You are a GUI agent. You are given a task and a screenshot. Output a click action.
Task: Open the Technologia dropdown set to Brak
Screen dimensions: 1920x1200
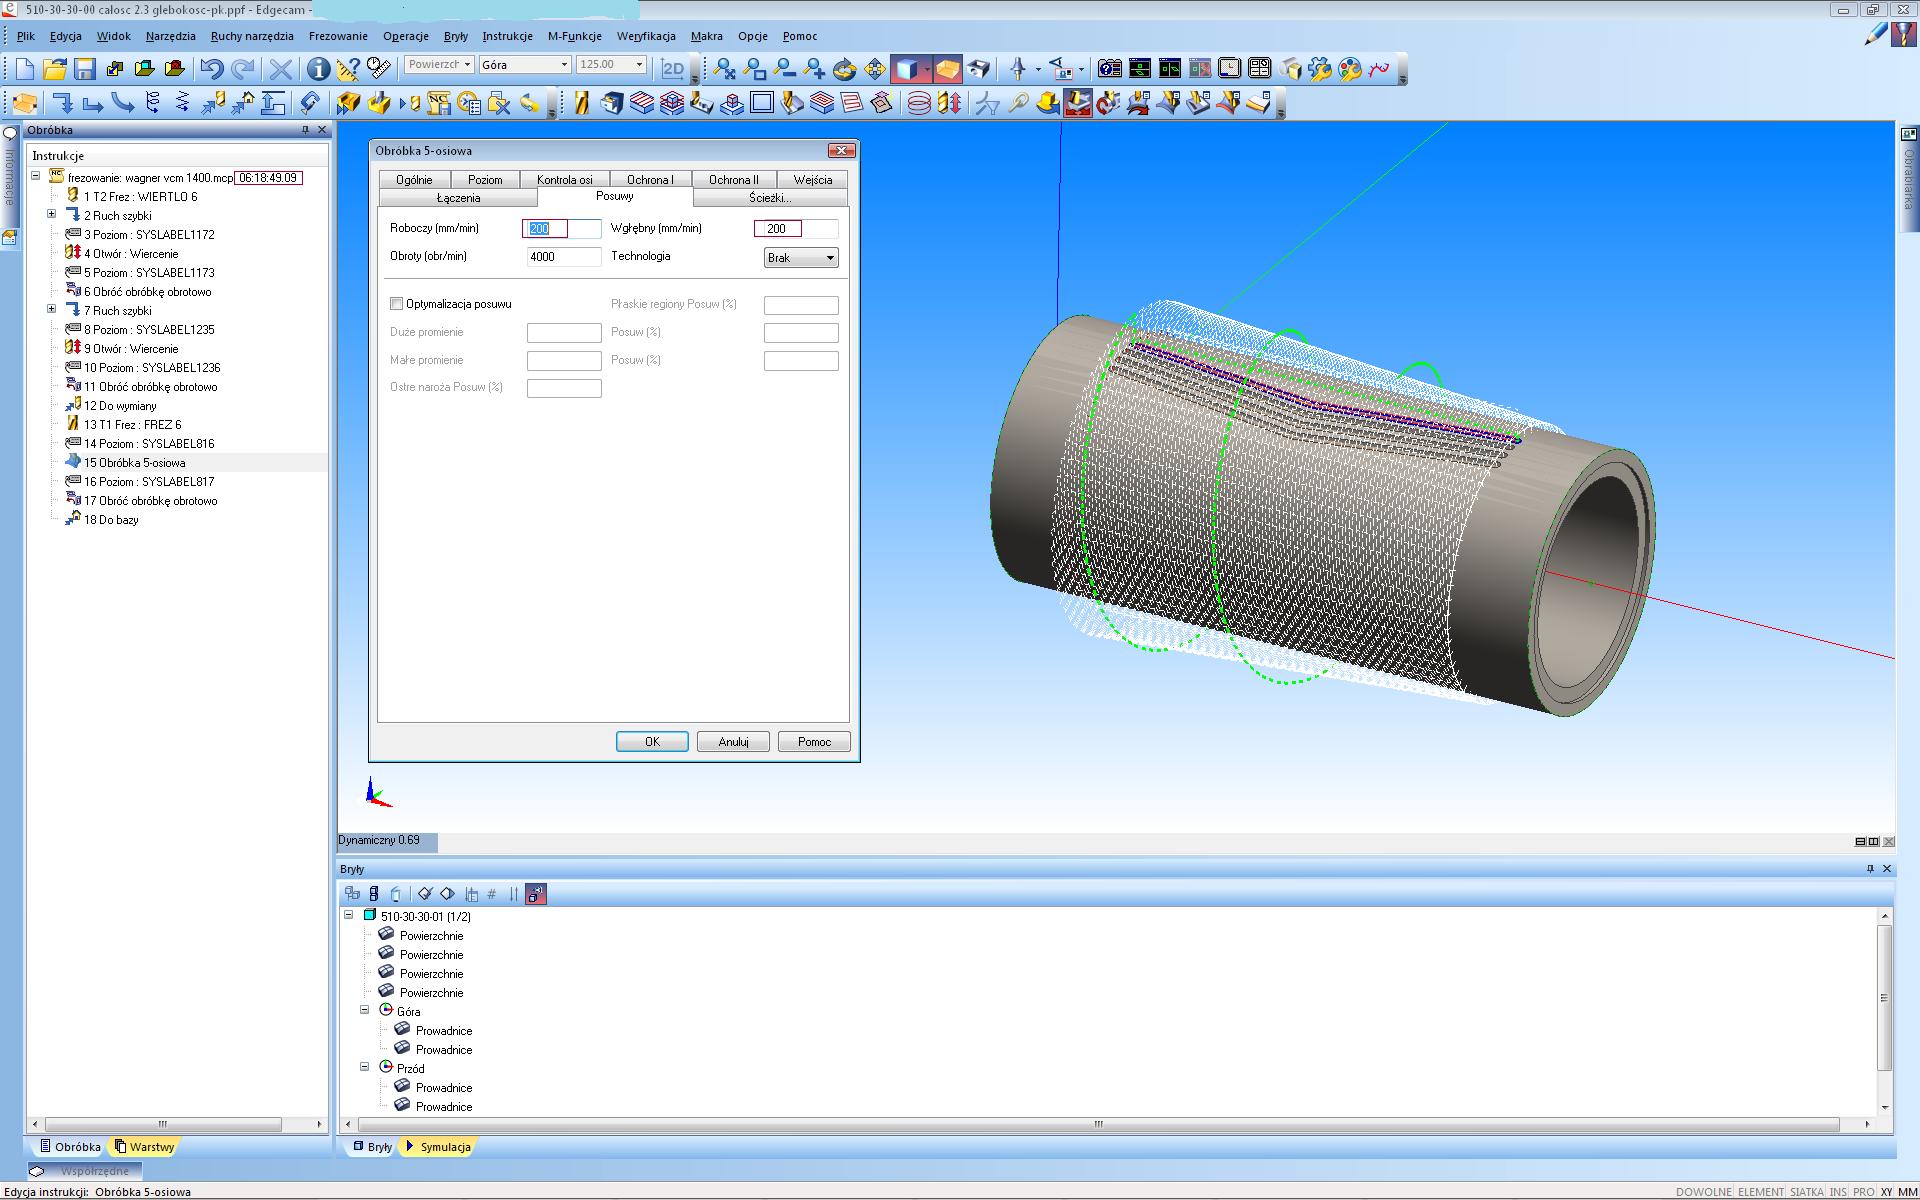(x=801, y=258)
